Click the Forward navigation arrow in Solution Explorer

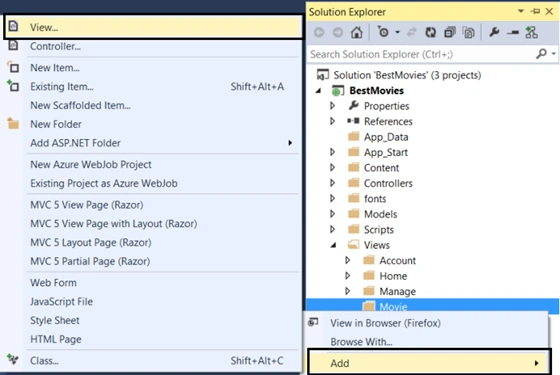click(x=338, y=32)
